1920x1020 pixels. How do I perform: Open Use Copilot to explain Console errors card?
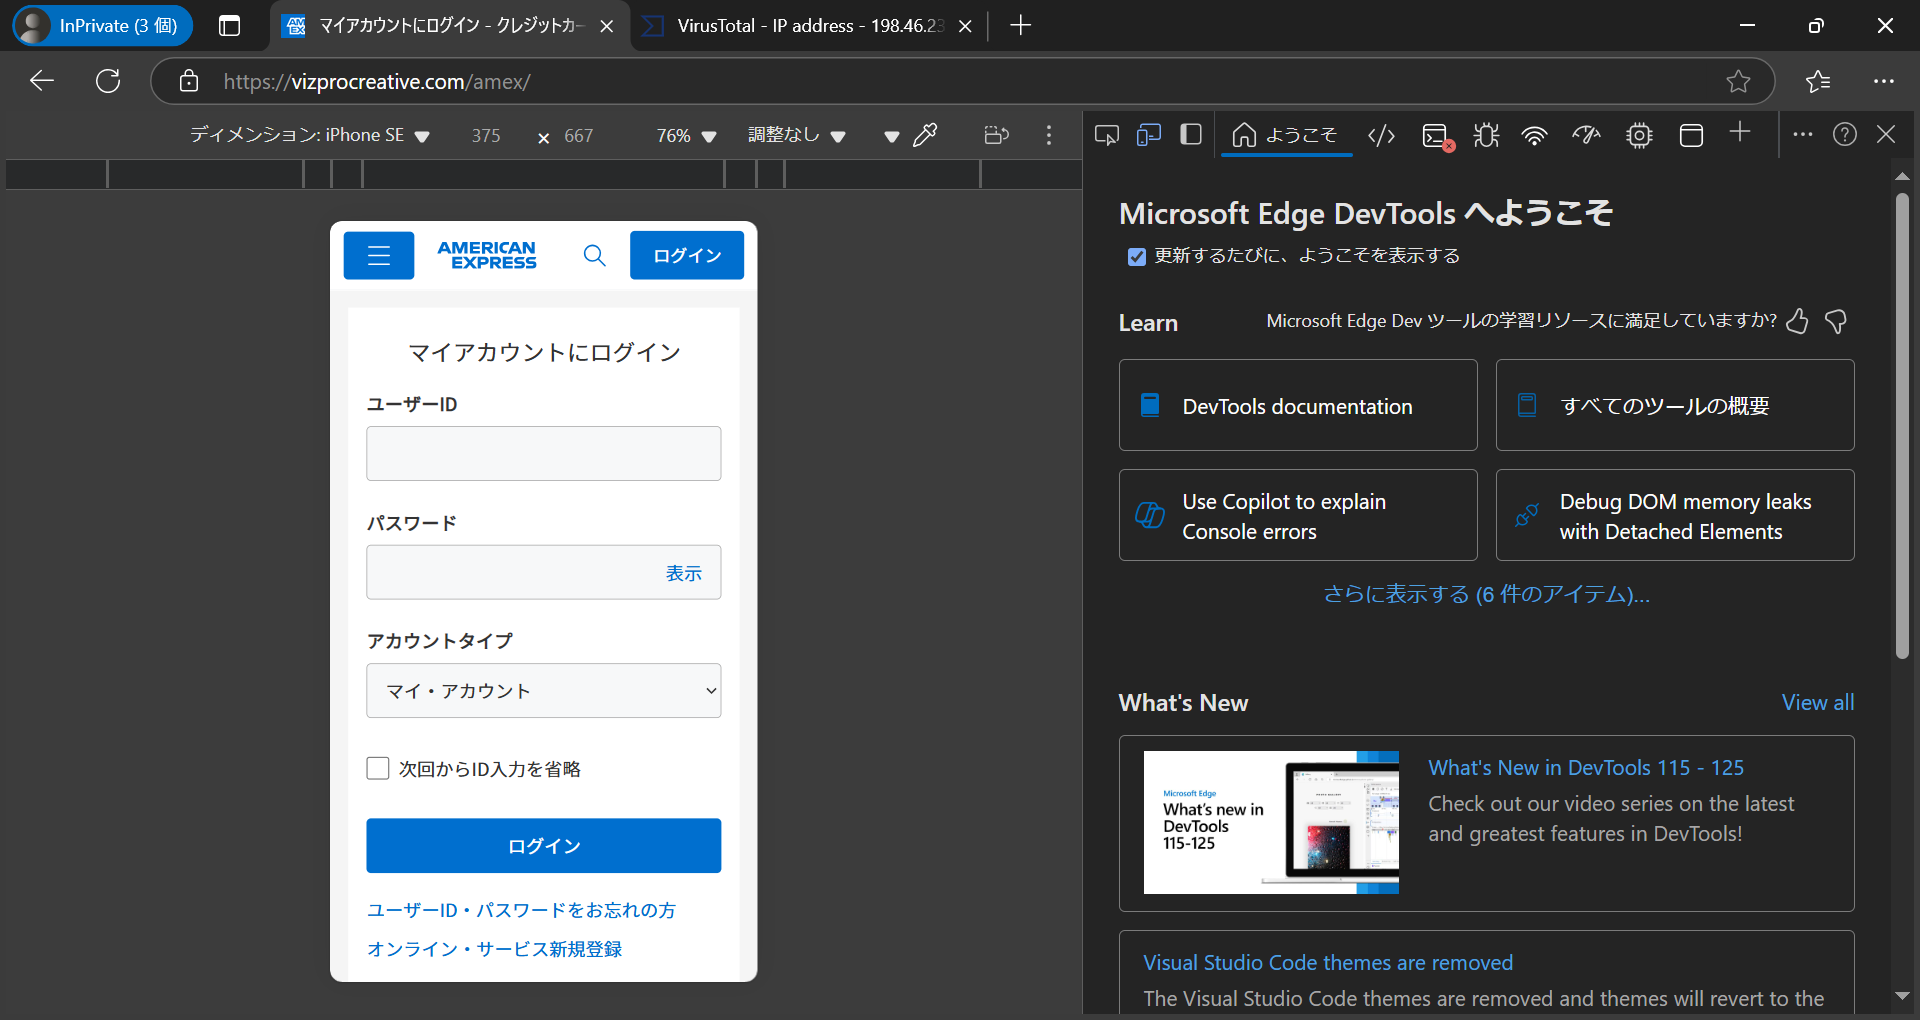pos(1298,515)
